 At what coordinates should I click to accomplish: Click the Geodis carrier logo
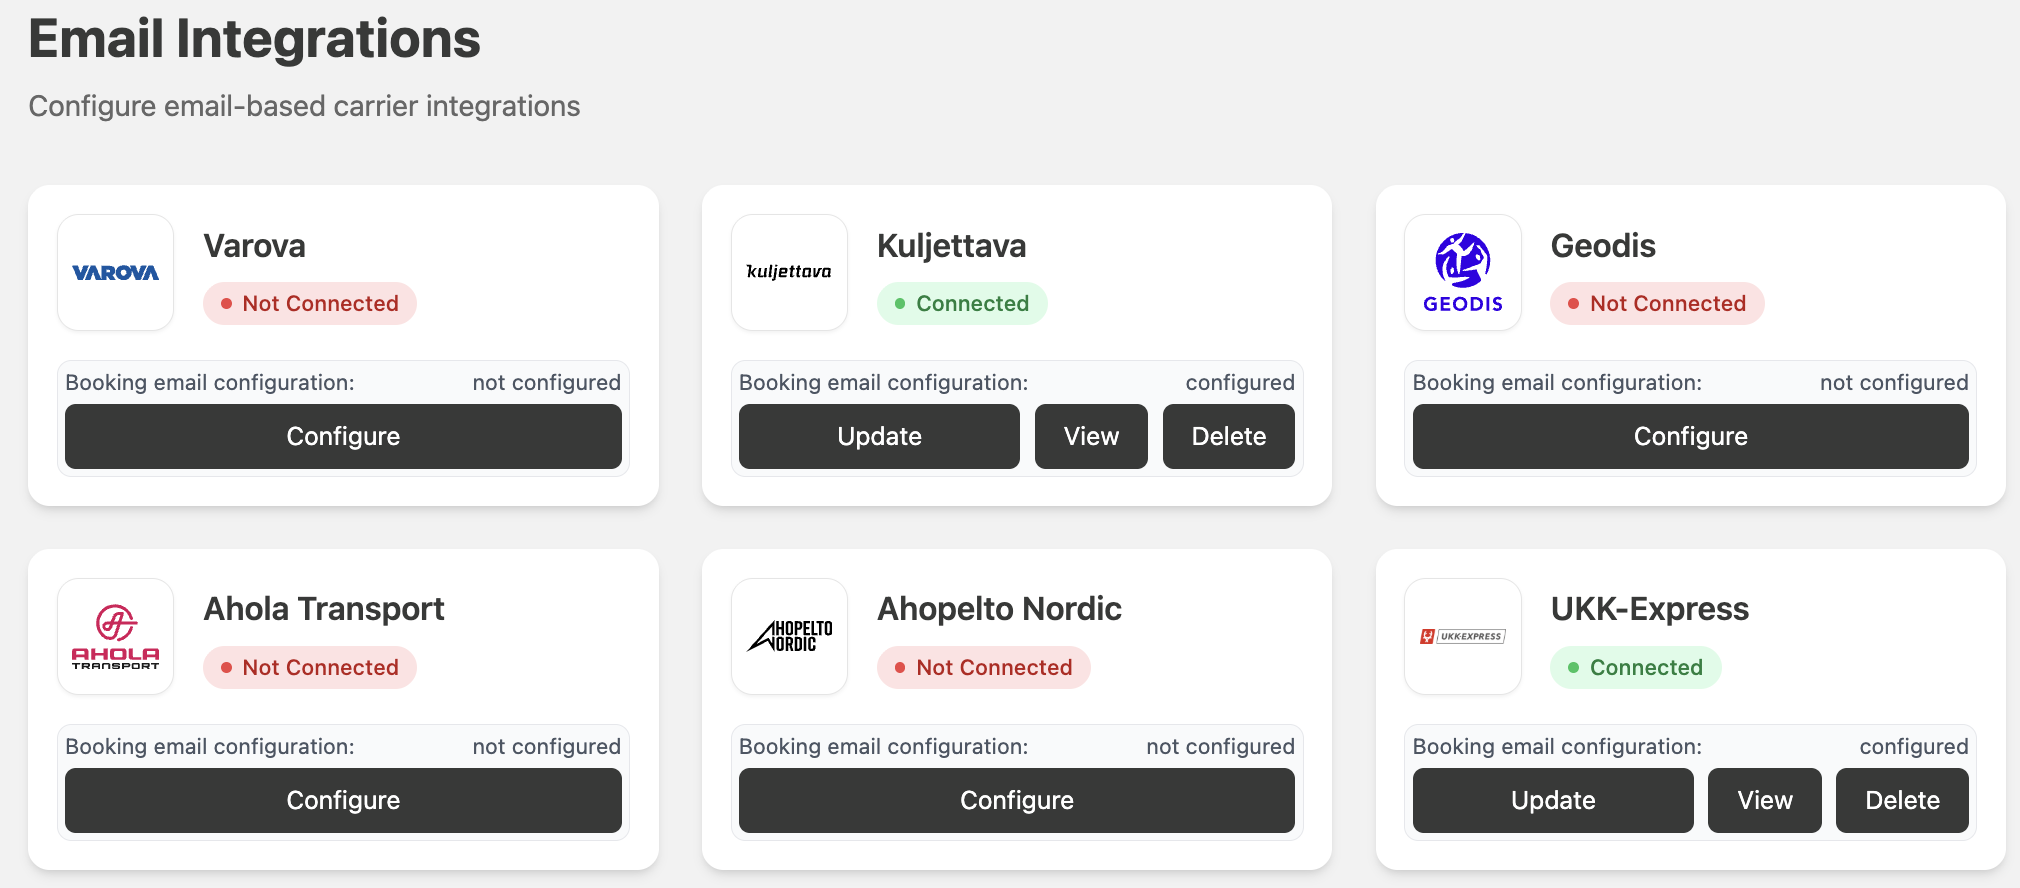click(x=1463, y=273)
